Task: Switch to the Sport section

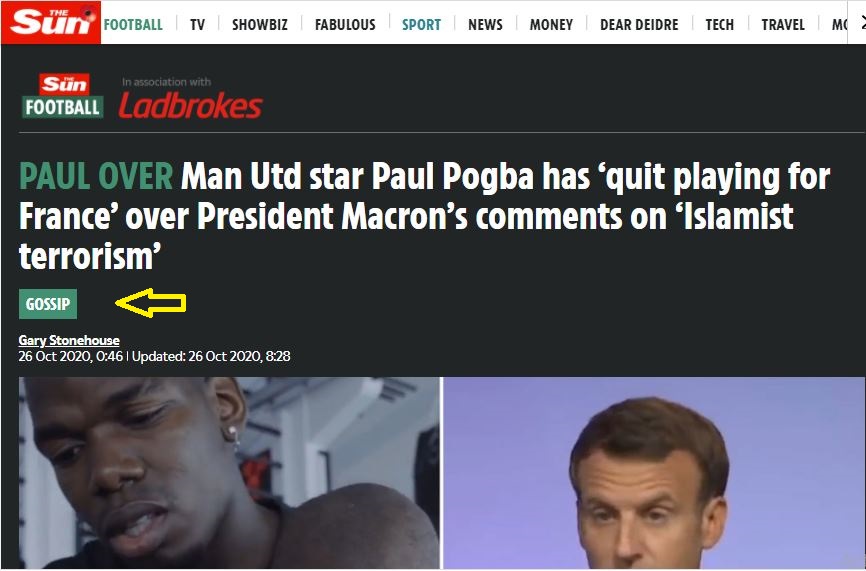Action: point(421,25)
